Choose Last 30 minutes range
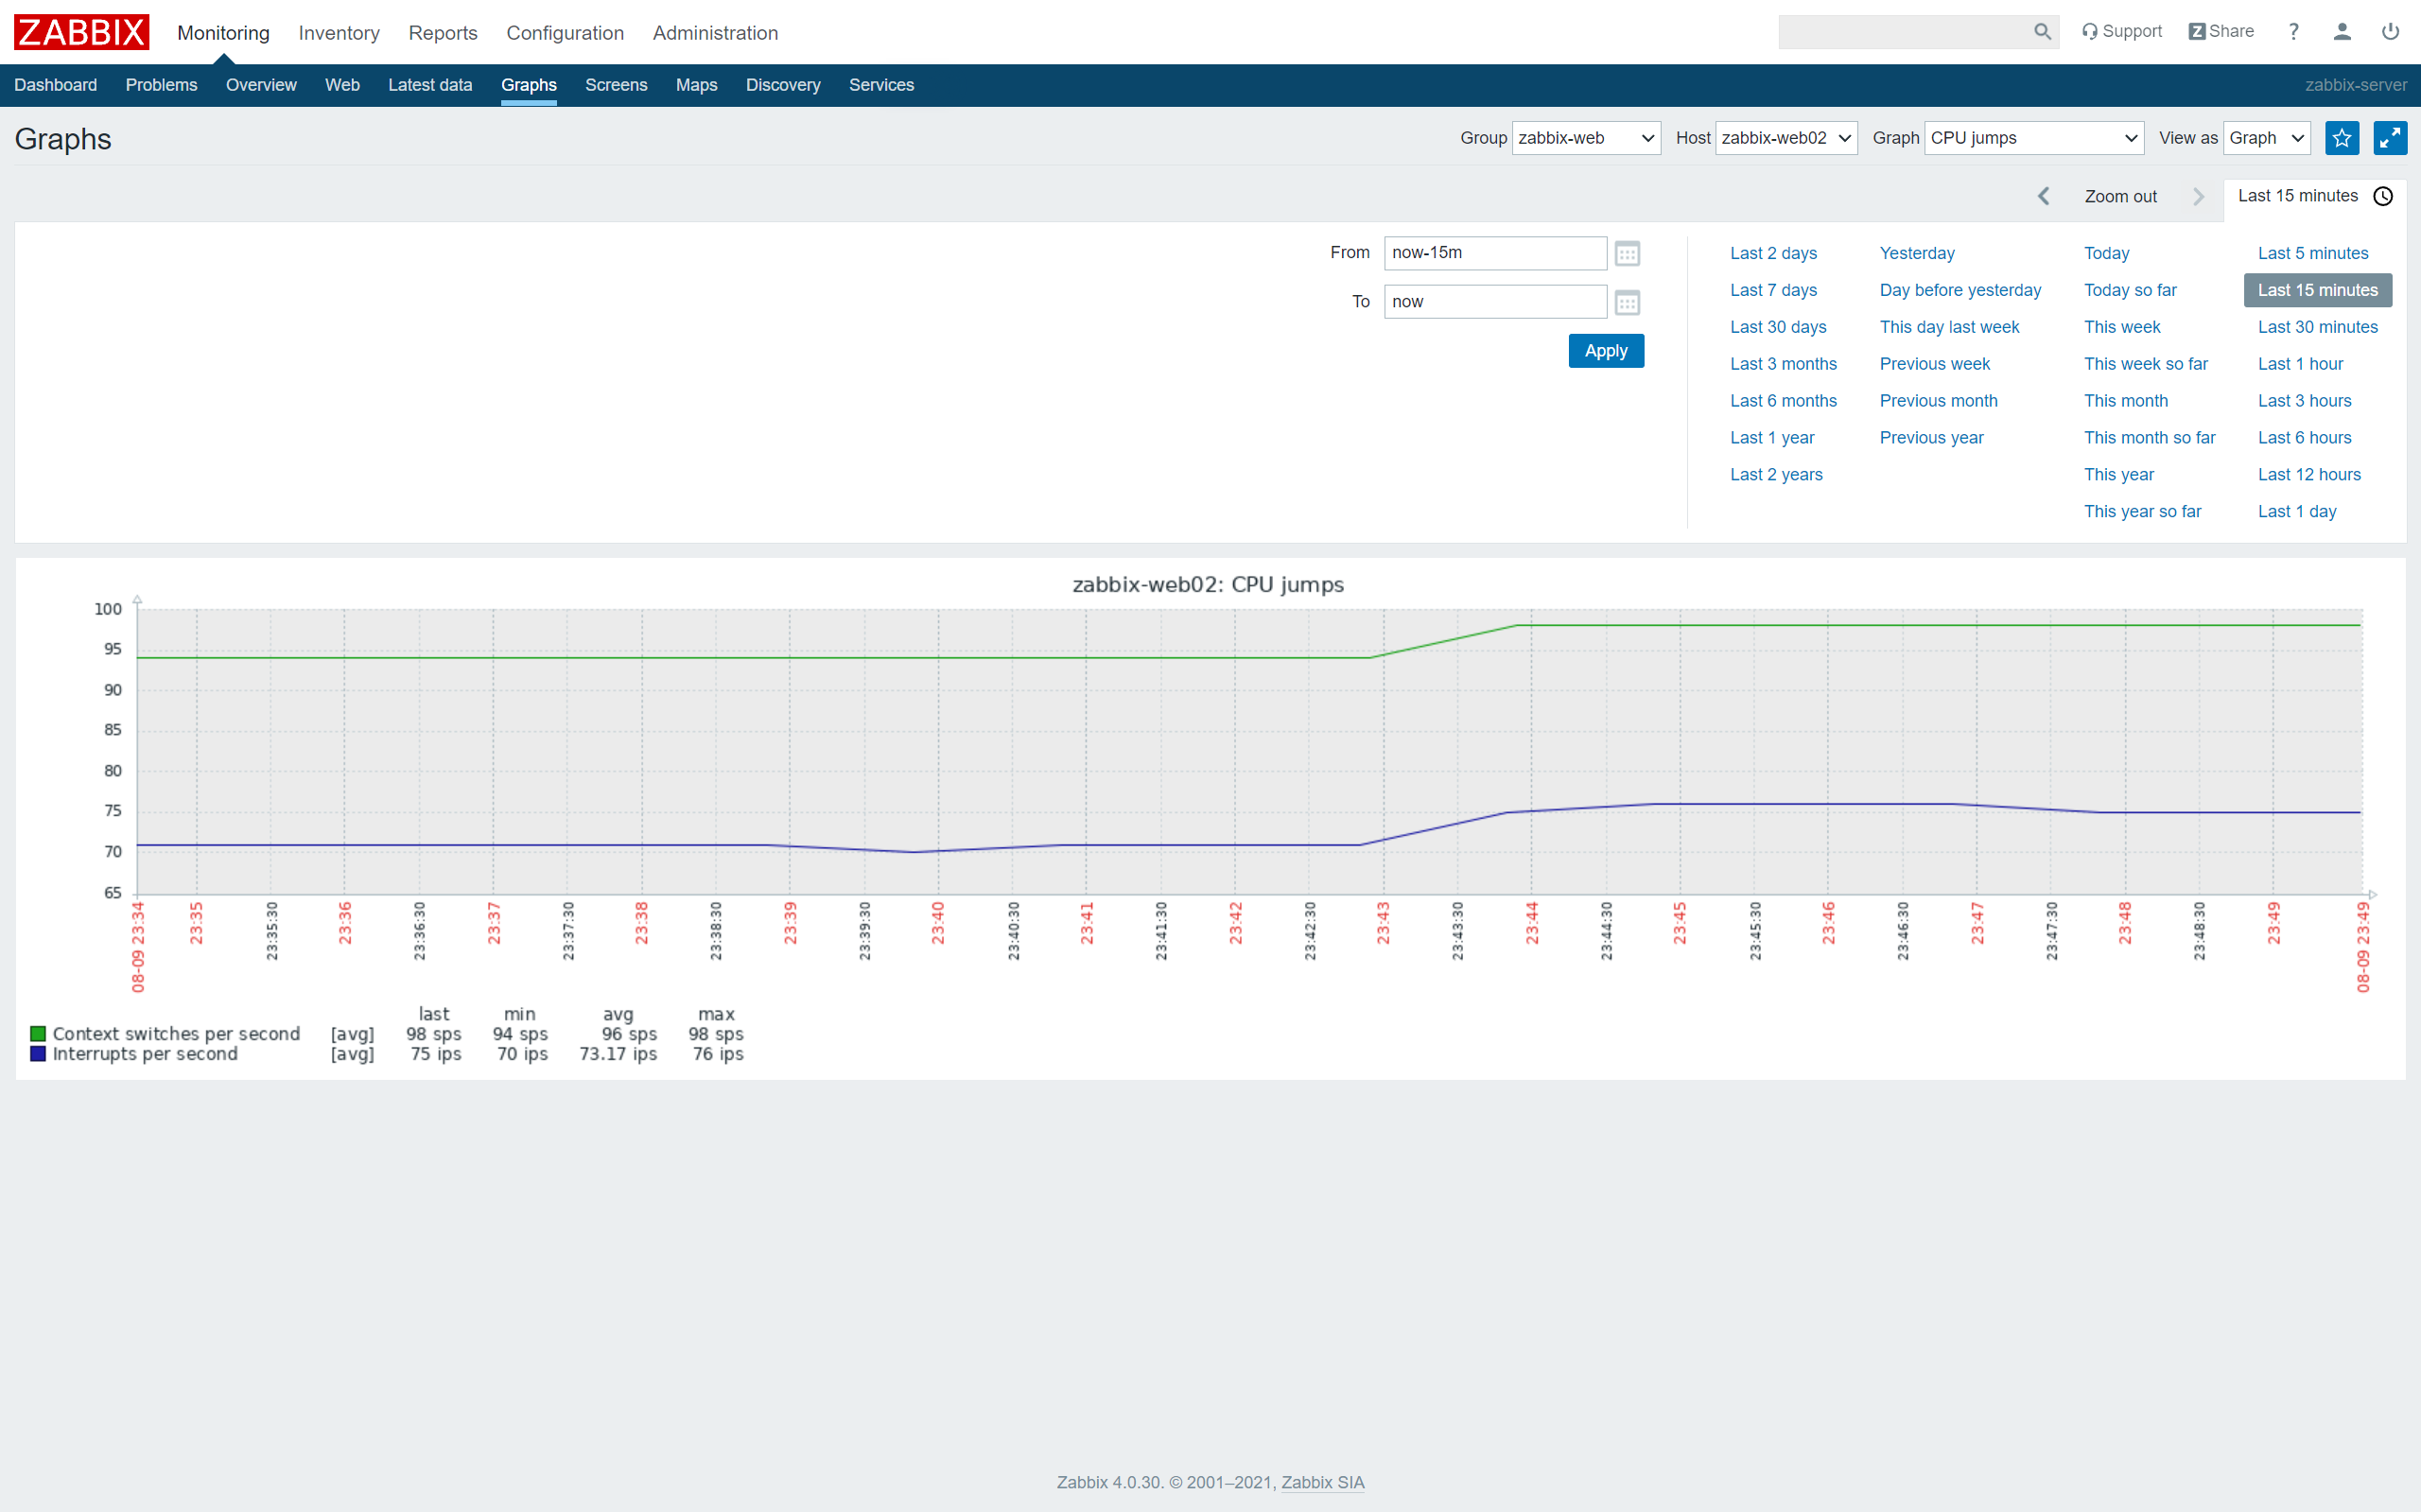Image resolution: width=2421 pixels, height=1512 pixels. click(x=2318, y=327)
